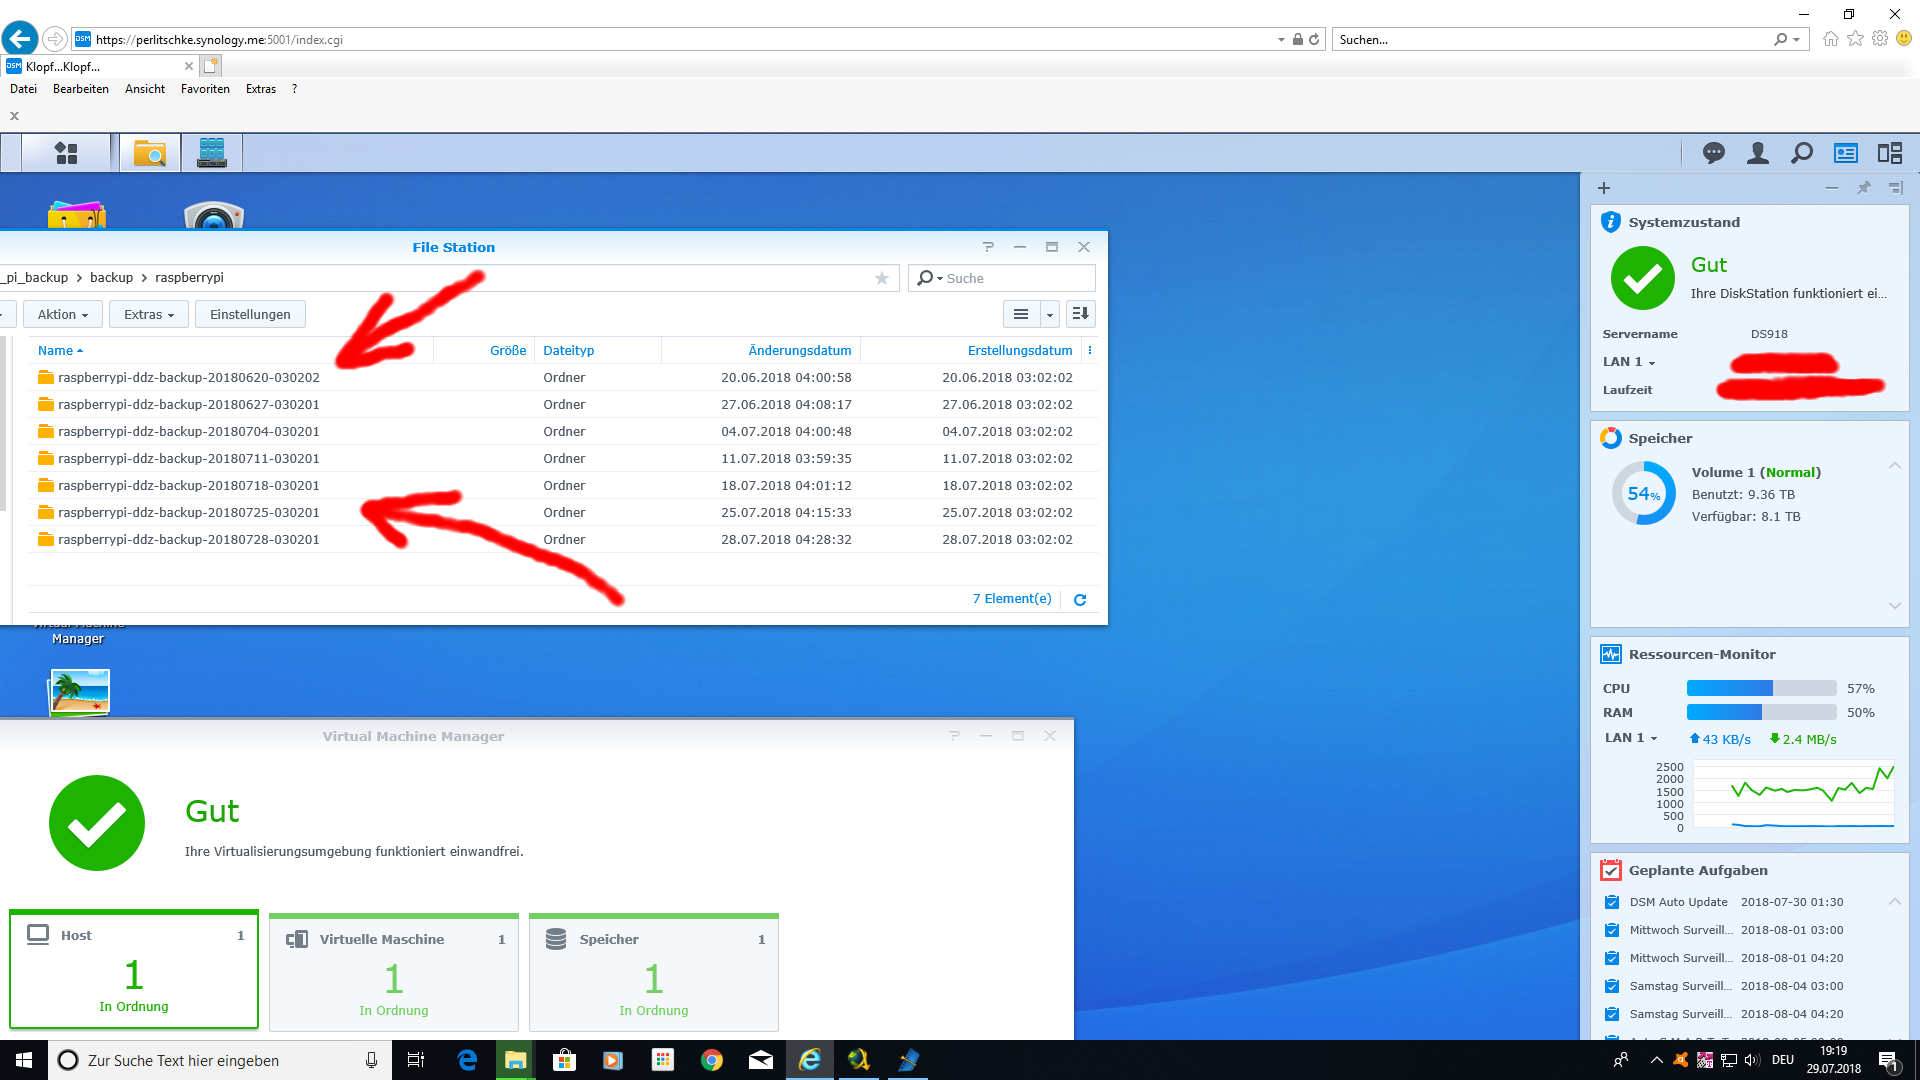Toggle the DSM Auto Update task checkbox

[1612, 902]
